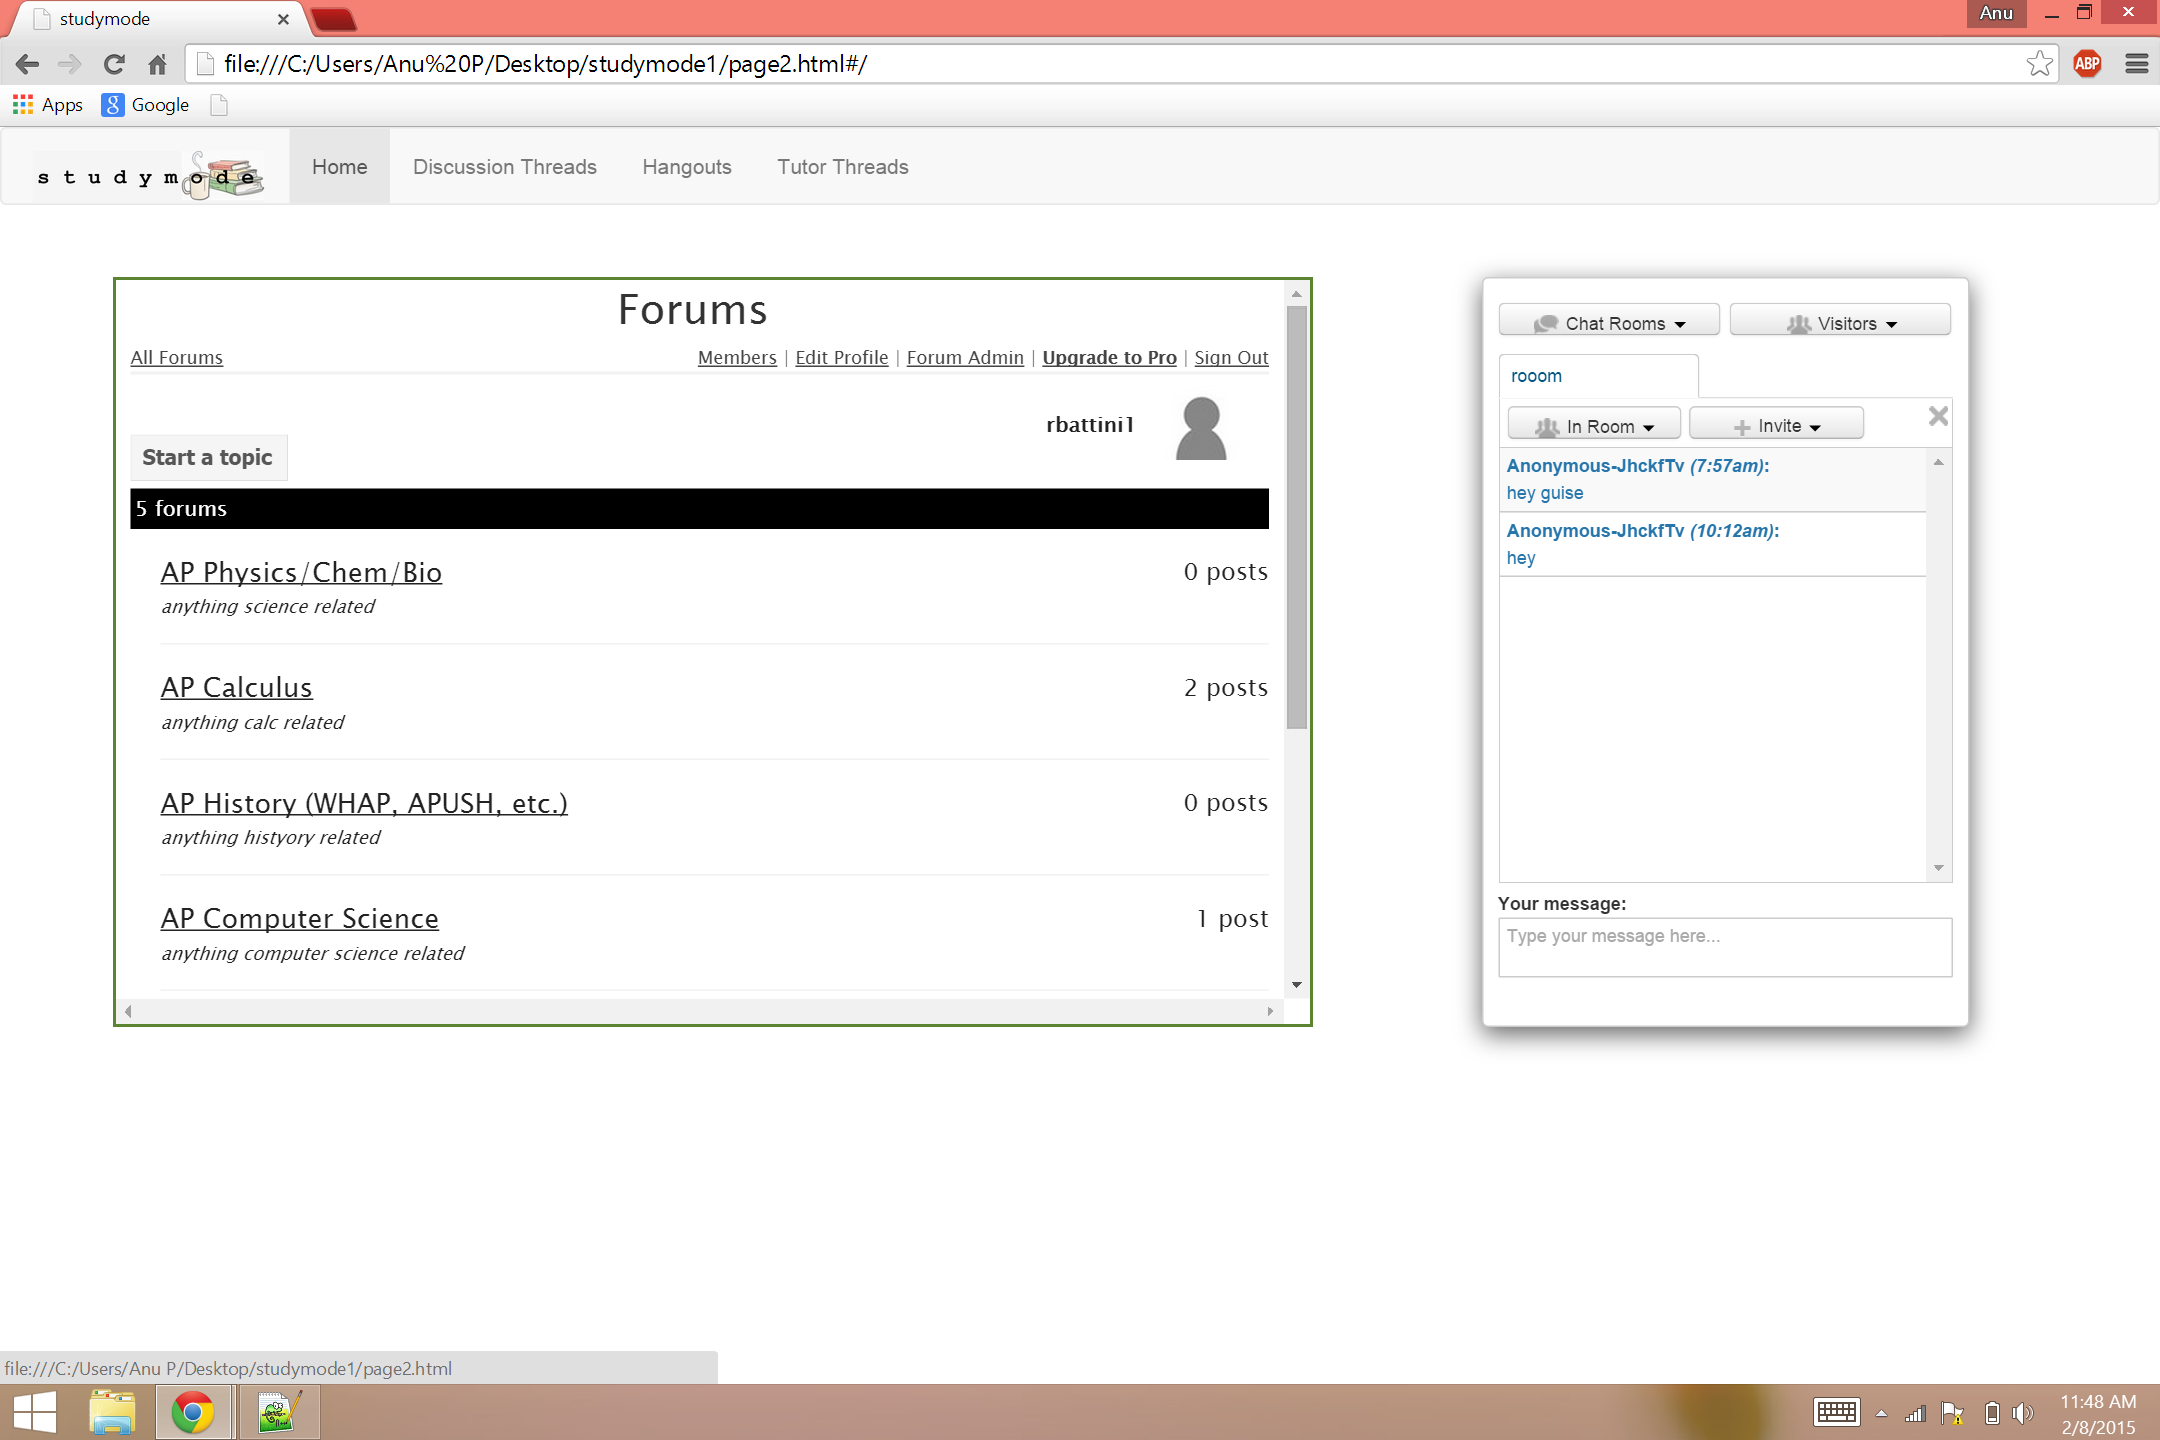Open the Adblock Plus extension icon

pyautogui.click(x=2087, y=64)
